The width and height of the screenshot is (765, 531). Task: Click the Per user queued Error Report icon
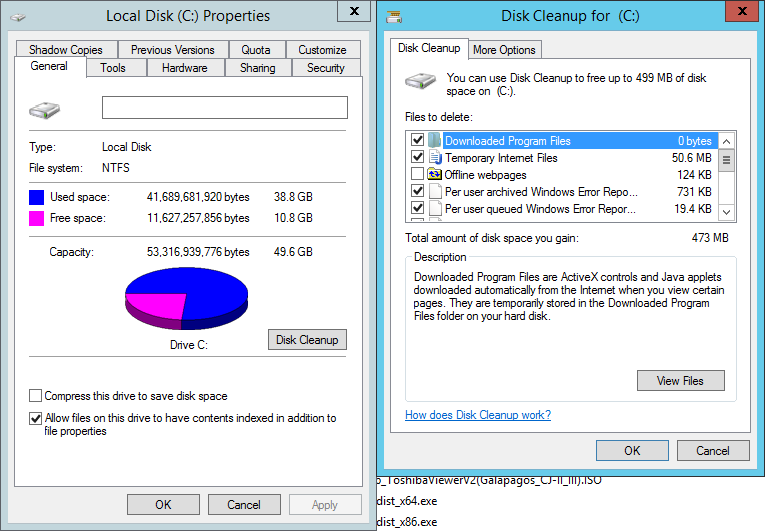[x=435, y=208]
